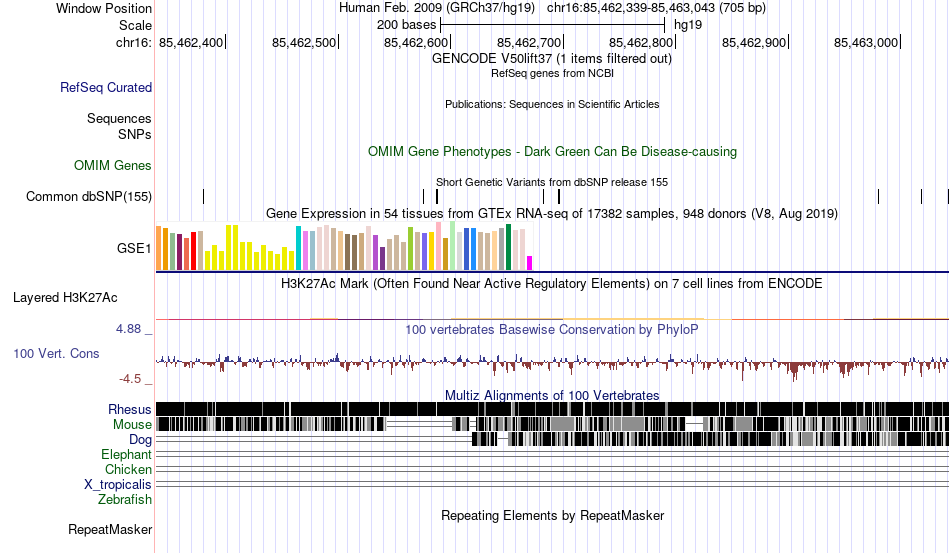Click Publications: Sequences in Scientific Articles title
Image resolution: width=950 pixels, height=553 pixels.
[x=552, y=104]
